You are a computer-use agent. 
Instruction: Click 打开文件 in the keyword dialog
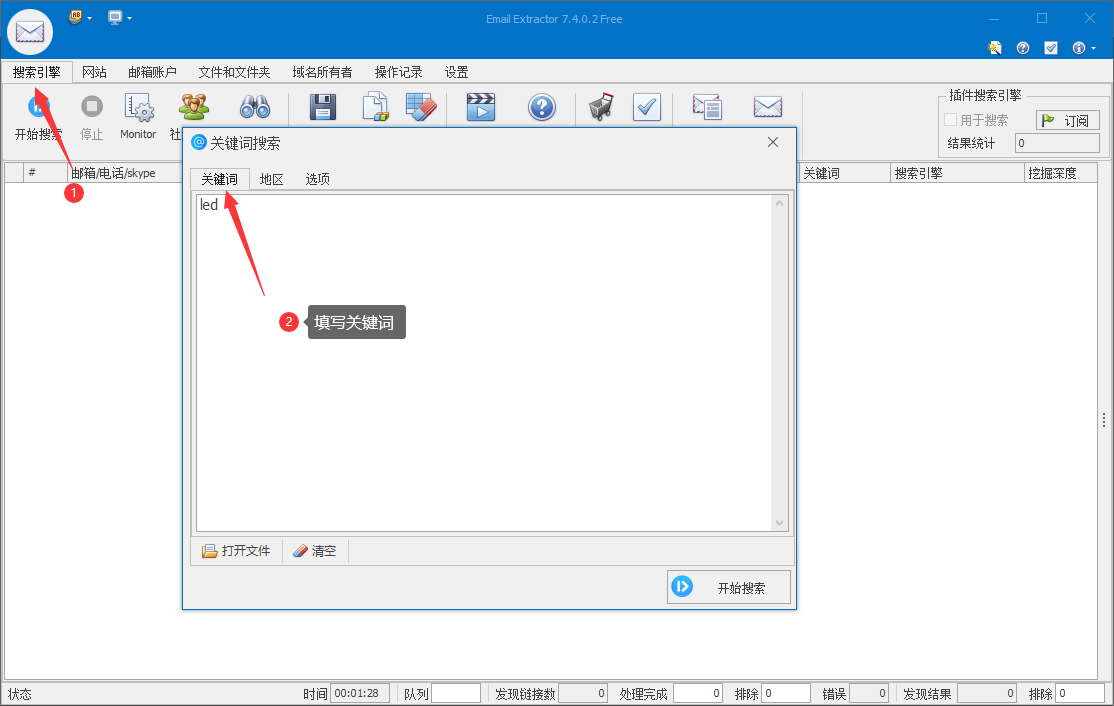click(x=237, y=550)
